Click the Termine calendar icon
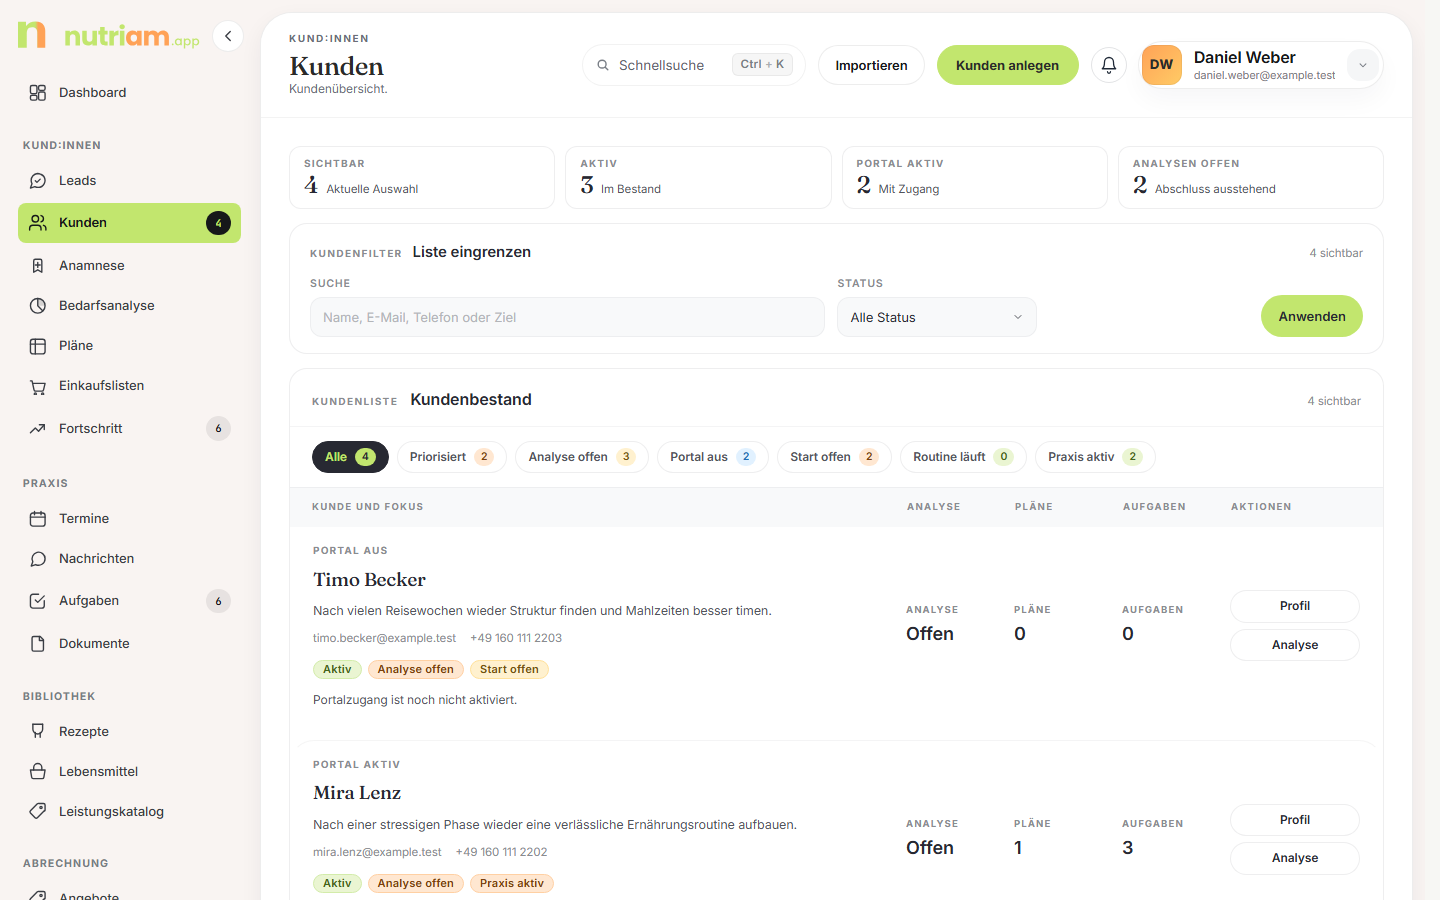This screenshot has height=900, width=1440. pyautogui.click(x=38, y=519)
